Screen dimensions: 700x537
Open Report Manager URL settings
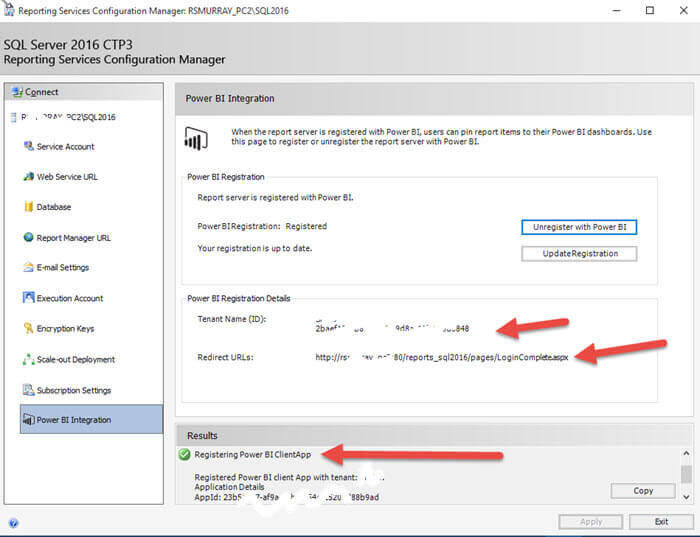[74, 237]
